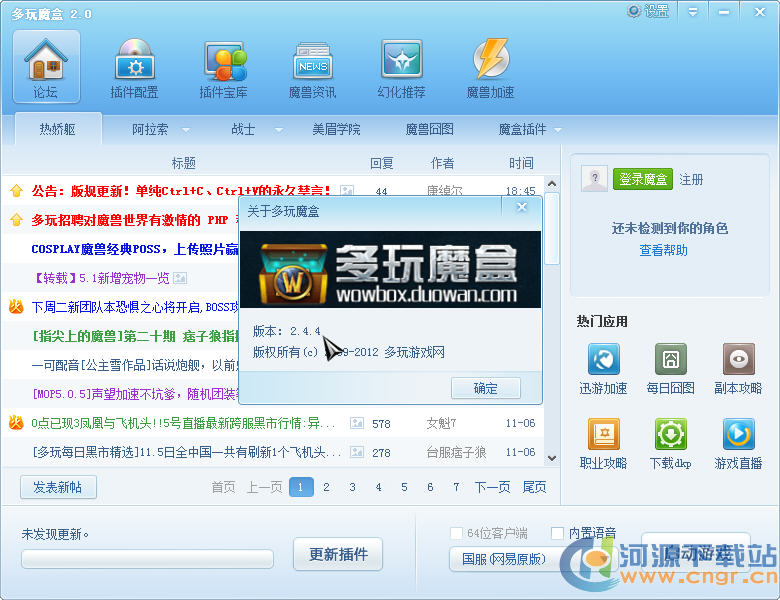This screenshot has width=780, height=600.
Task: Go to page 7 of forum
Action: (456, 487)
